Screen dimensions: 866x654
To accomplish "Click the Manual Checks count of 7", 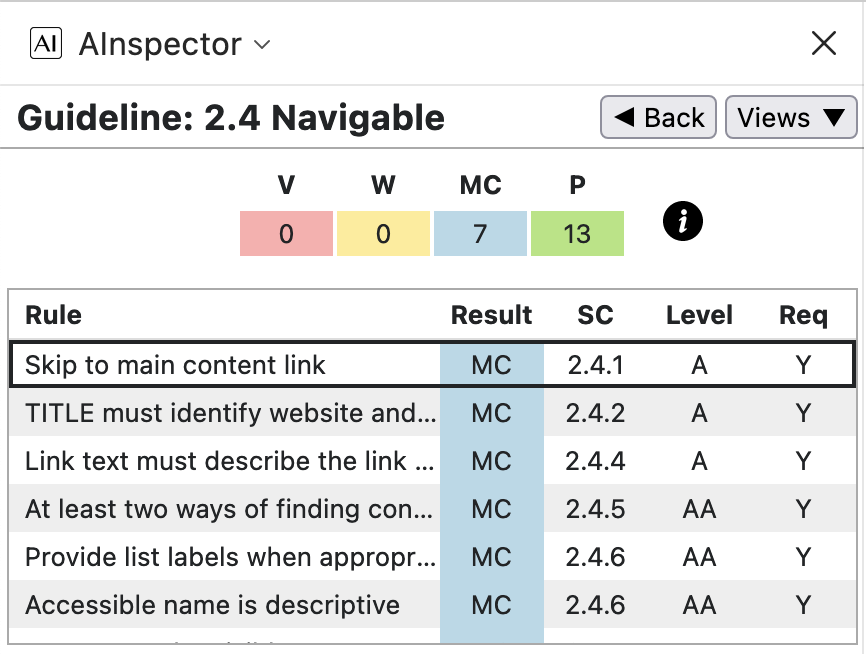I will point(480,234).
